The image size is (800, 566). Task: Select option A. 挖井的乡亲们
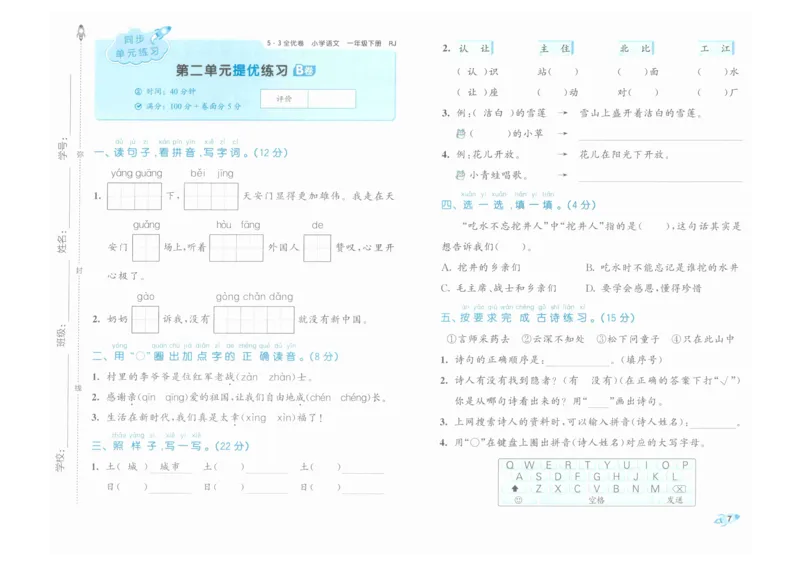481,267
